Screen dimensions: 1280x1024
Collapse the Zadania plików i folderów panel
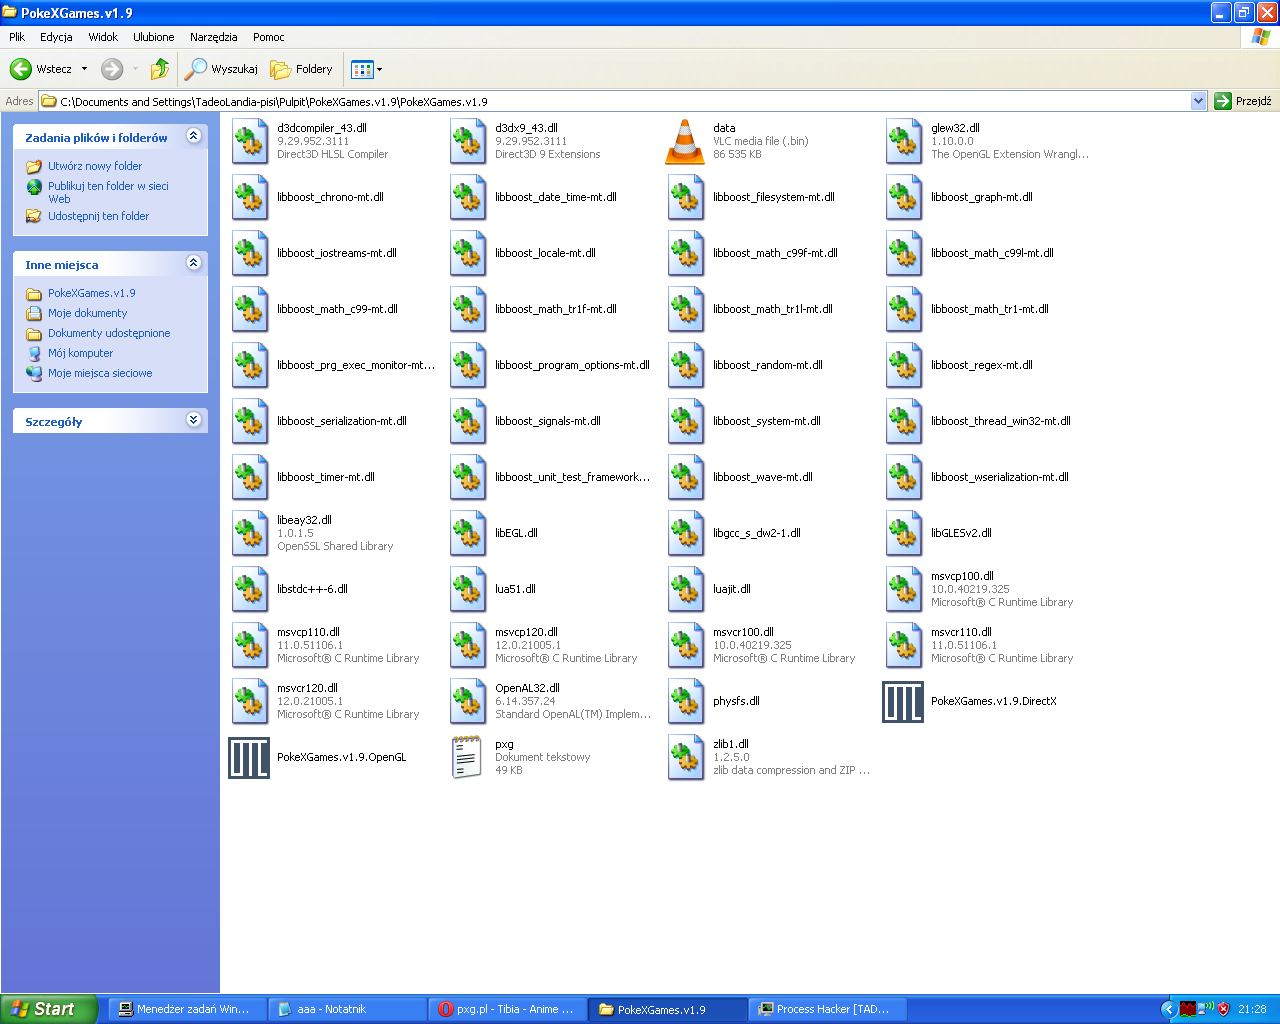[194, 136]
